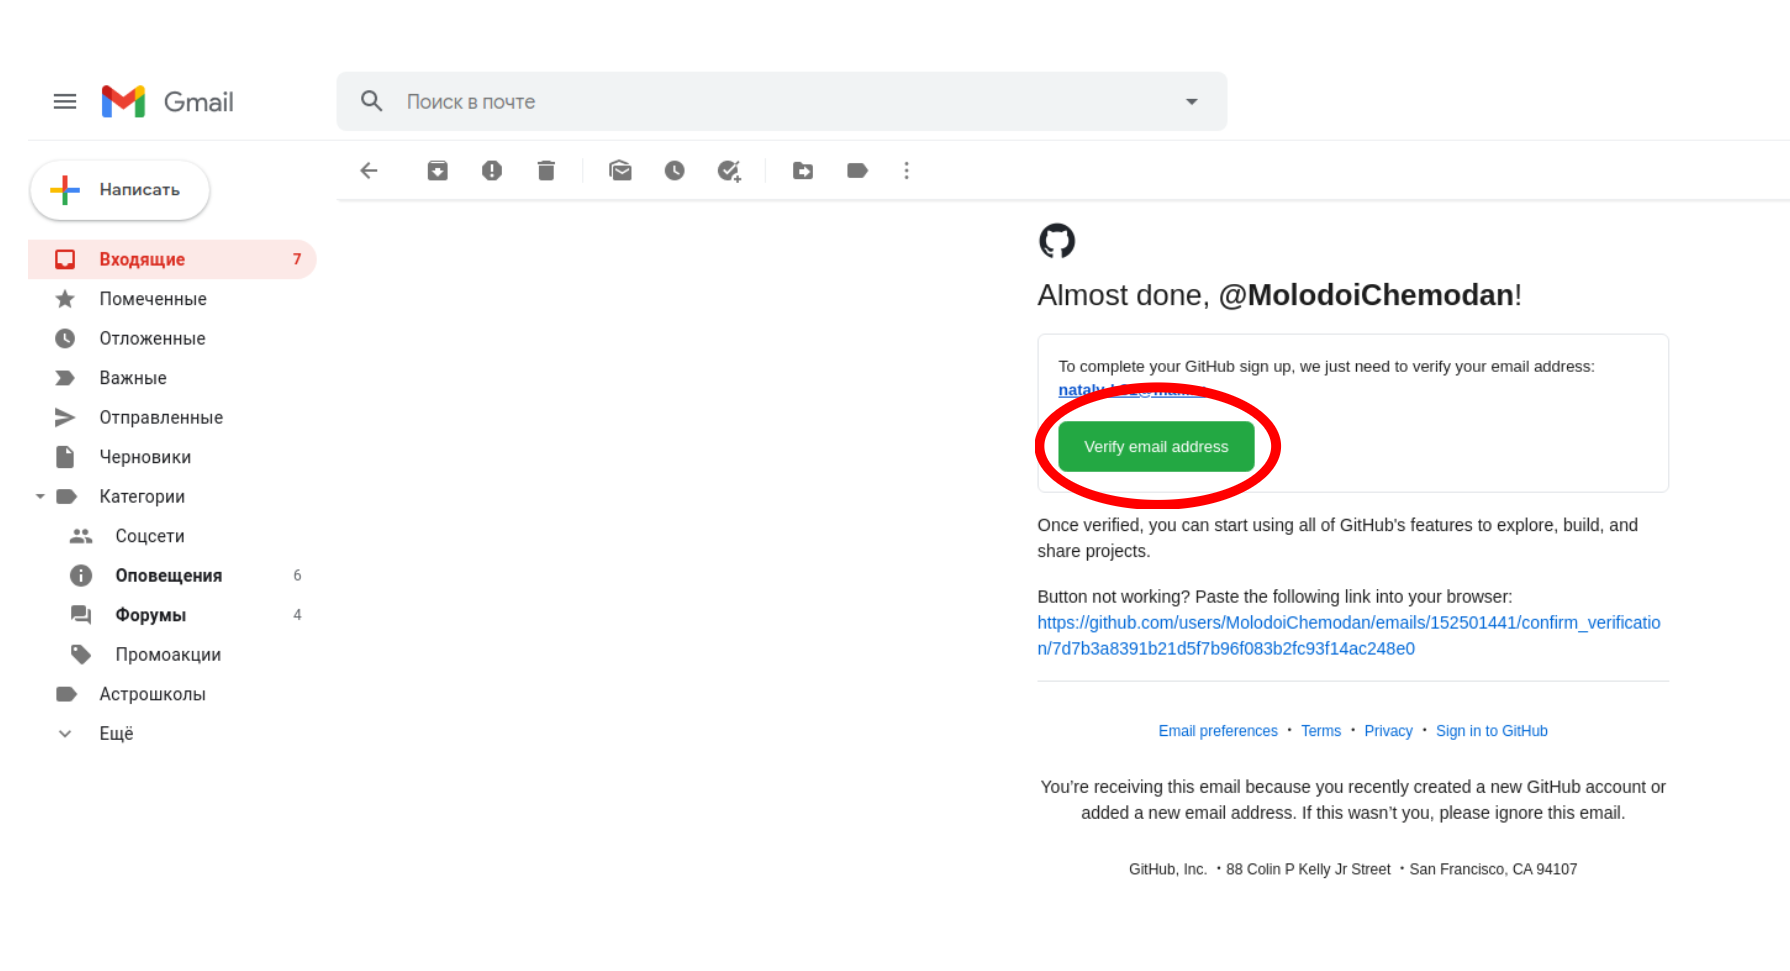Open 'Входящие' inbox folder
This screenshot has width=1790, height=971.
click(x=172, y=260)
